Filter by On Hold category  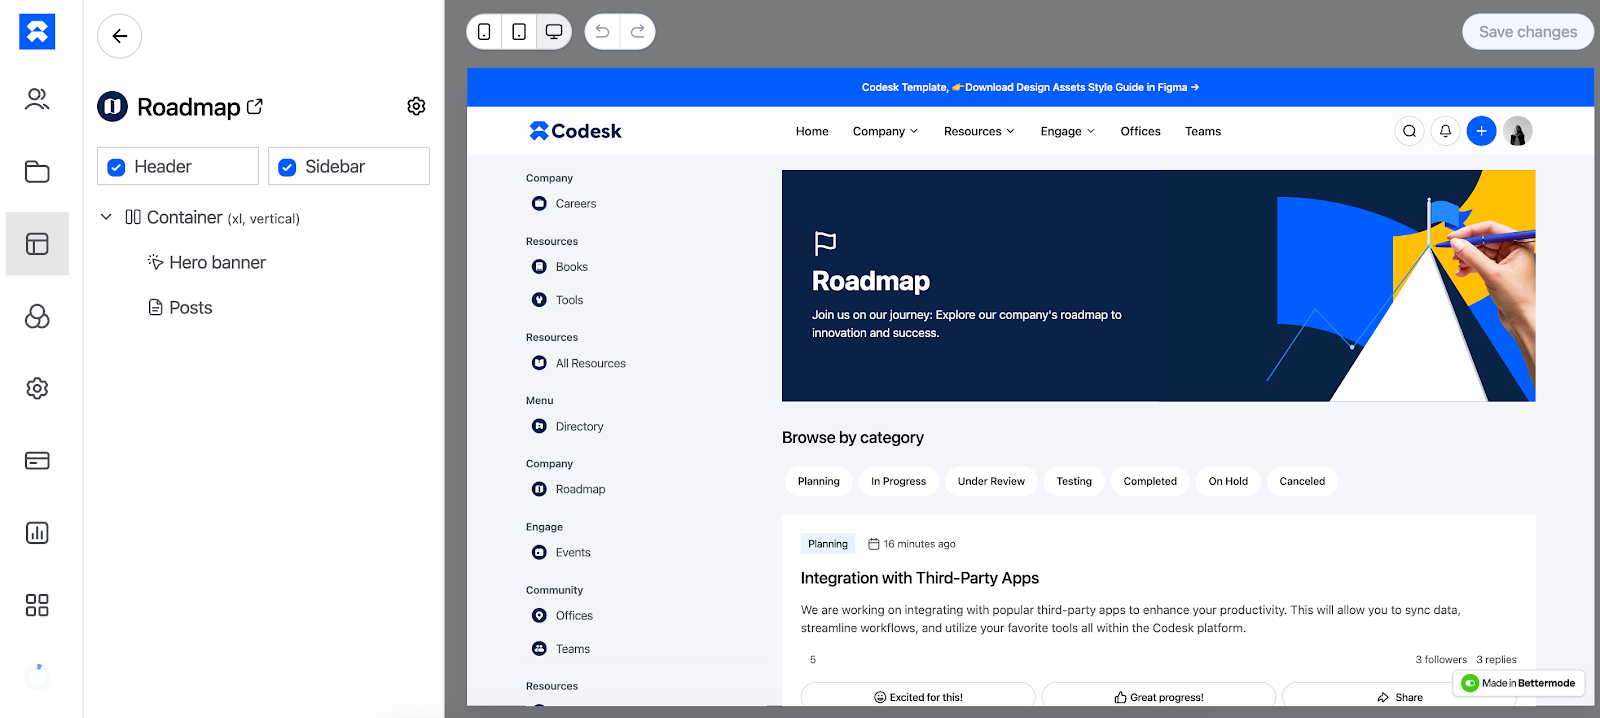point(1228,481)
